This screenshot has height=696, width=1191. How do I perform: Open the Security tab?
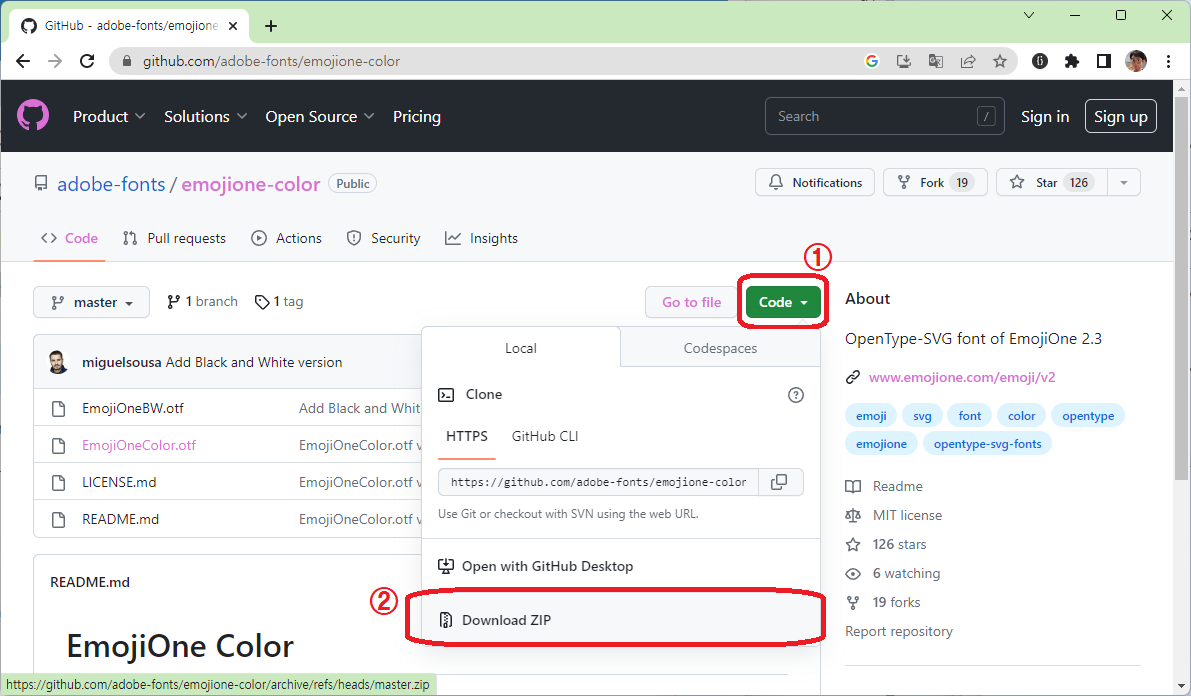coord(384,239)
